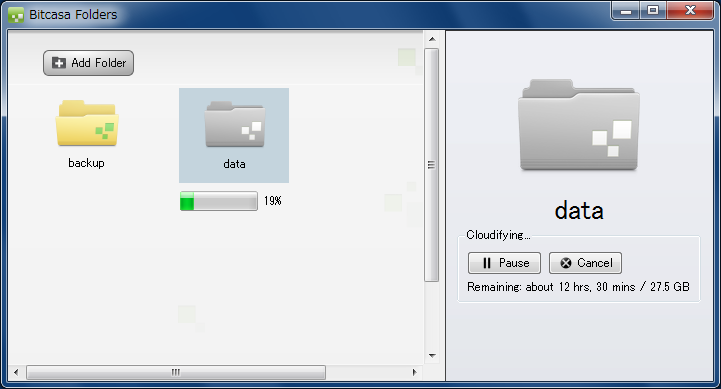Image resolution: width=721 pixels, height=389 pixels.
Task: Click the Cloudifying... status label
Action: tap(498, 235)
